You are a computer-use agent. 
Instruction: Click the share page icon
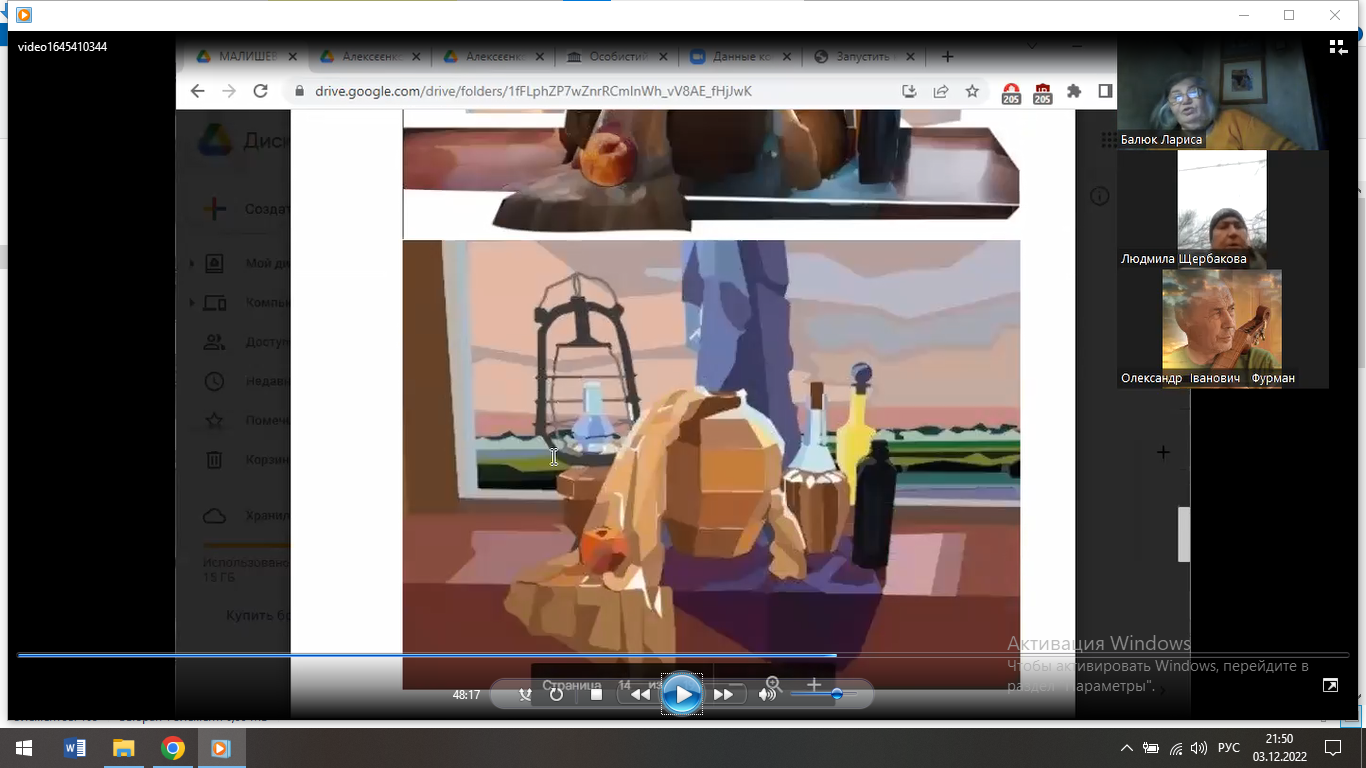tap(941, 91)
